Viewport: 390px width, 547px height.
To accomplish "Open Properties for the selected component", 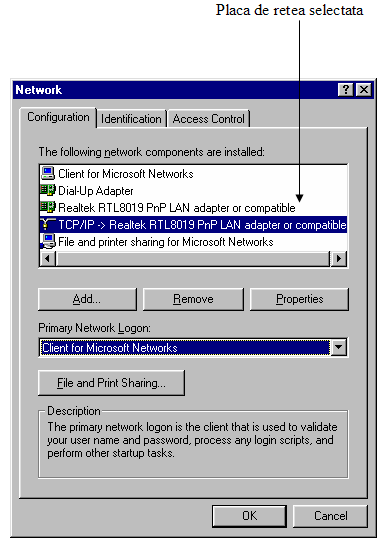I will coord(299,299).
